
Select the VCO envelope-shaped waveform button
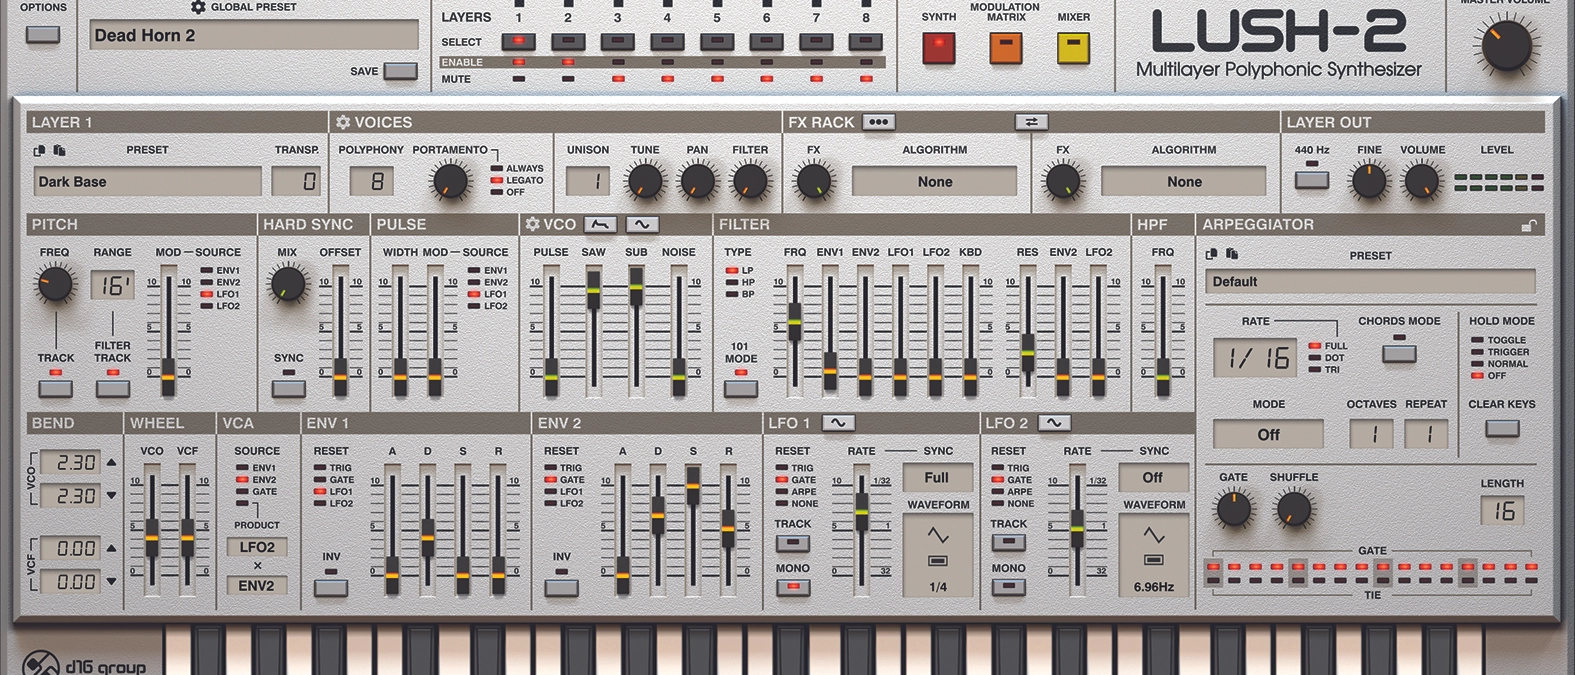click(600, 224)
